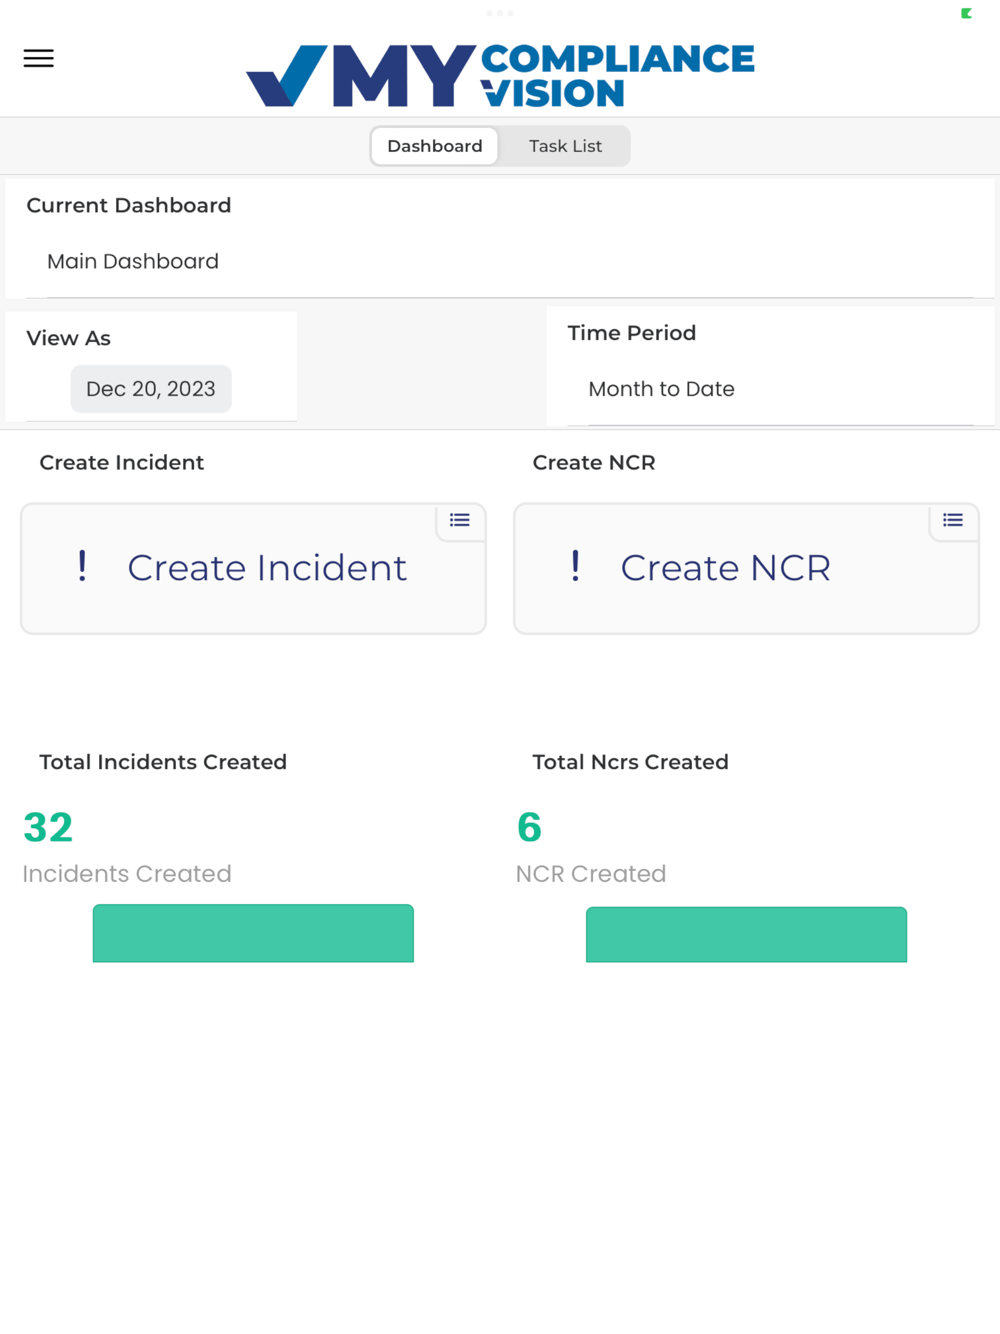Switch to the Dashboard tab
The width and height of the screenshot is (1000, 1334).
435,146
